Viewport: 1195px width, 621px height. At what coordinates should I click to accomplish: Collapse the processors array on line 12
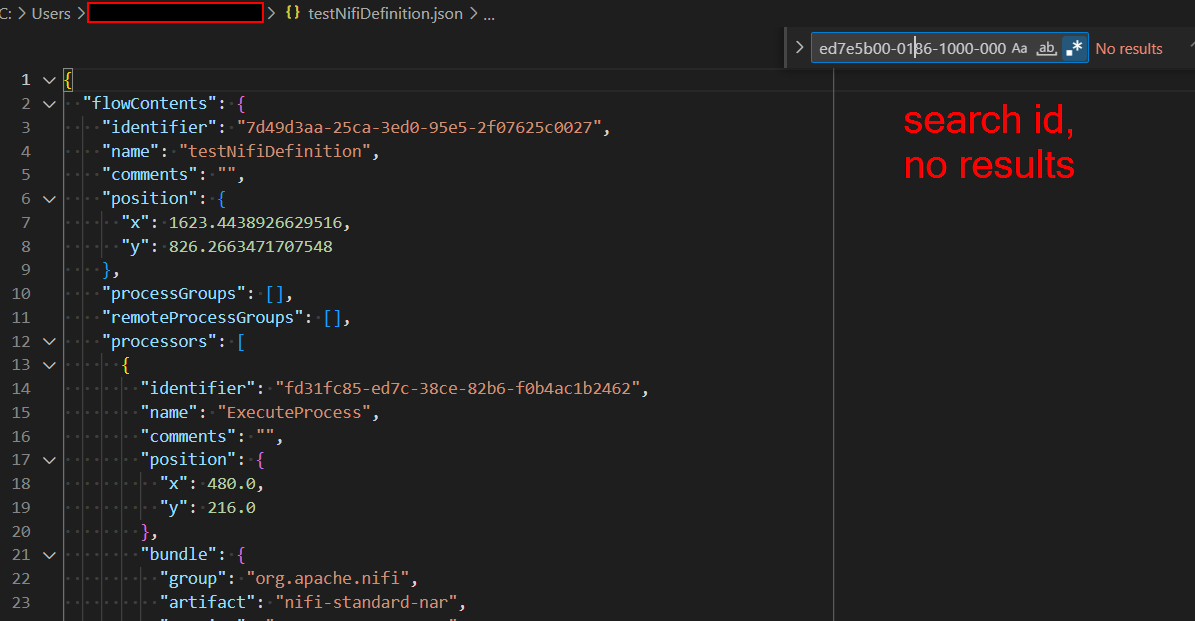(x=48, y=340)
